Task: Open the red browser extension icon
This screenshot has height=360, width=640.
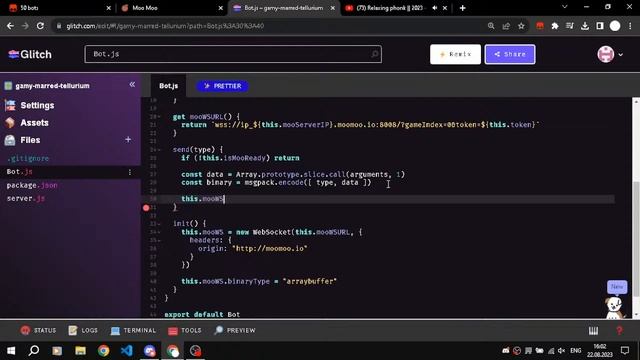Action: click(540, 26)
